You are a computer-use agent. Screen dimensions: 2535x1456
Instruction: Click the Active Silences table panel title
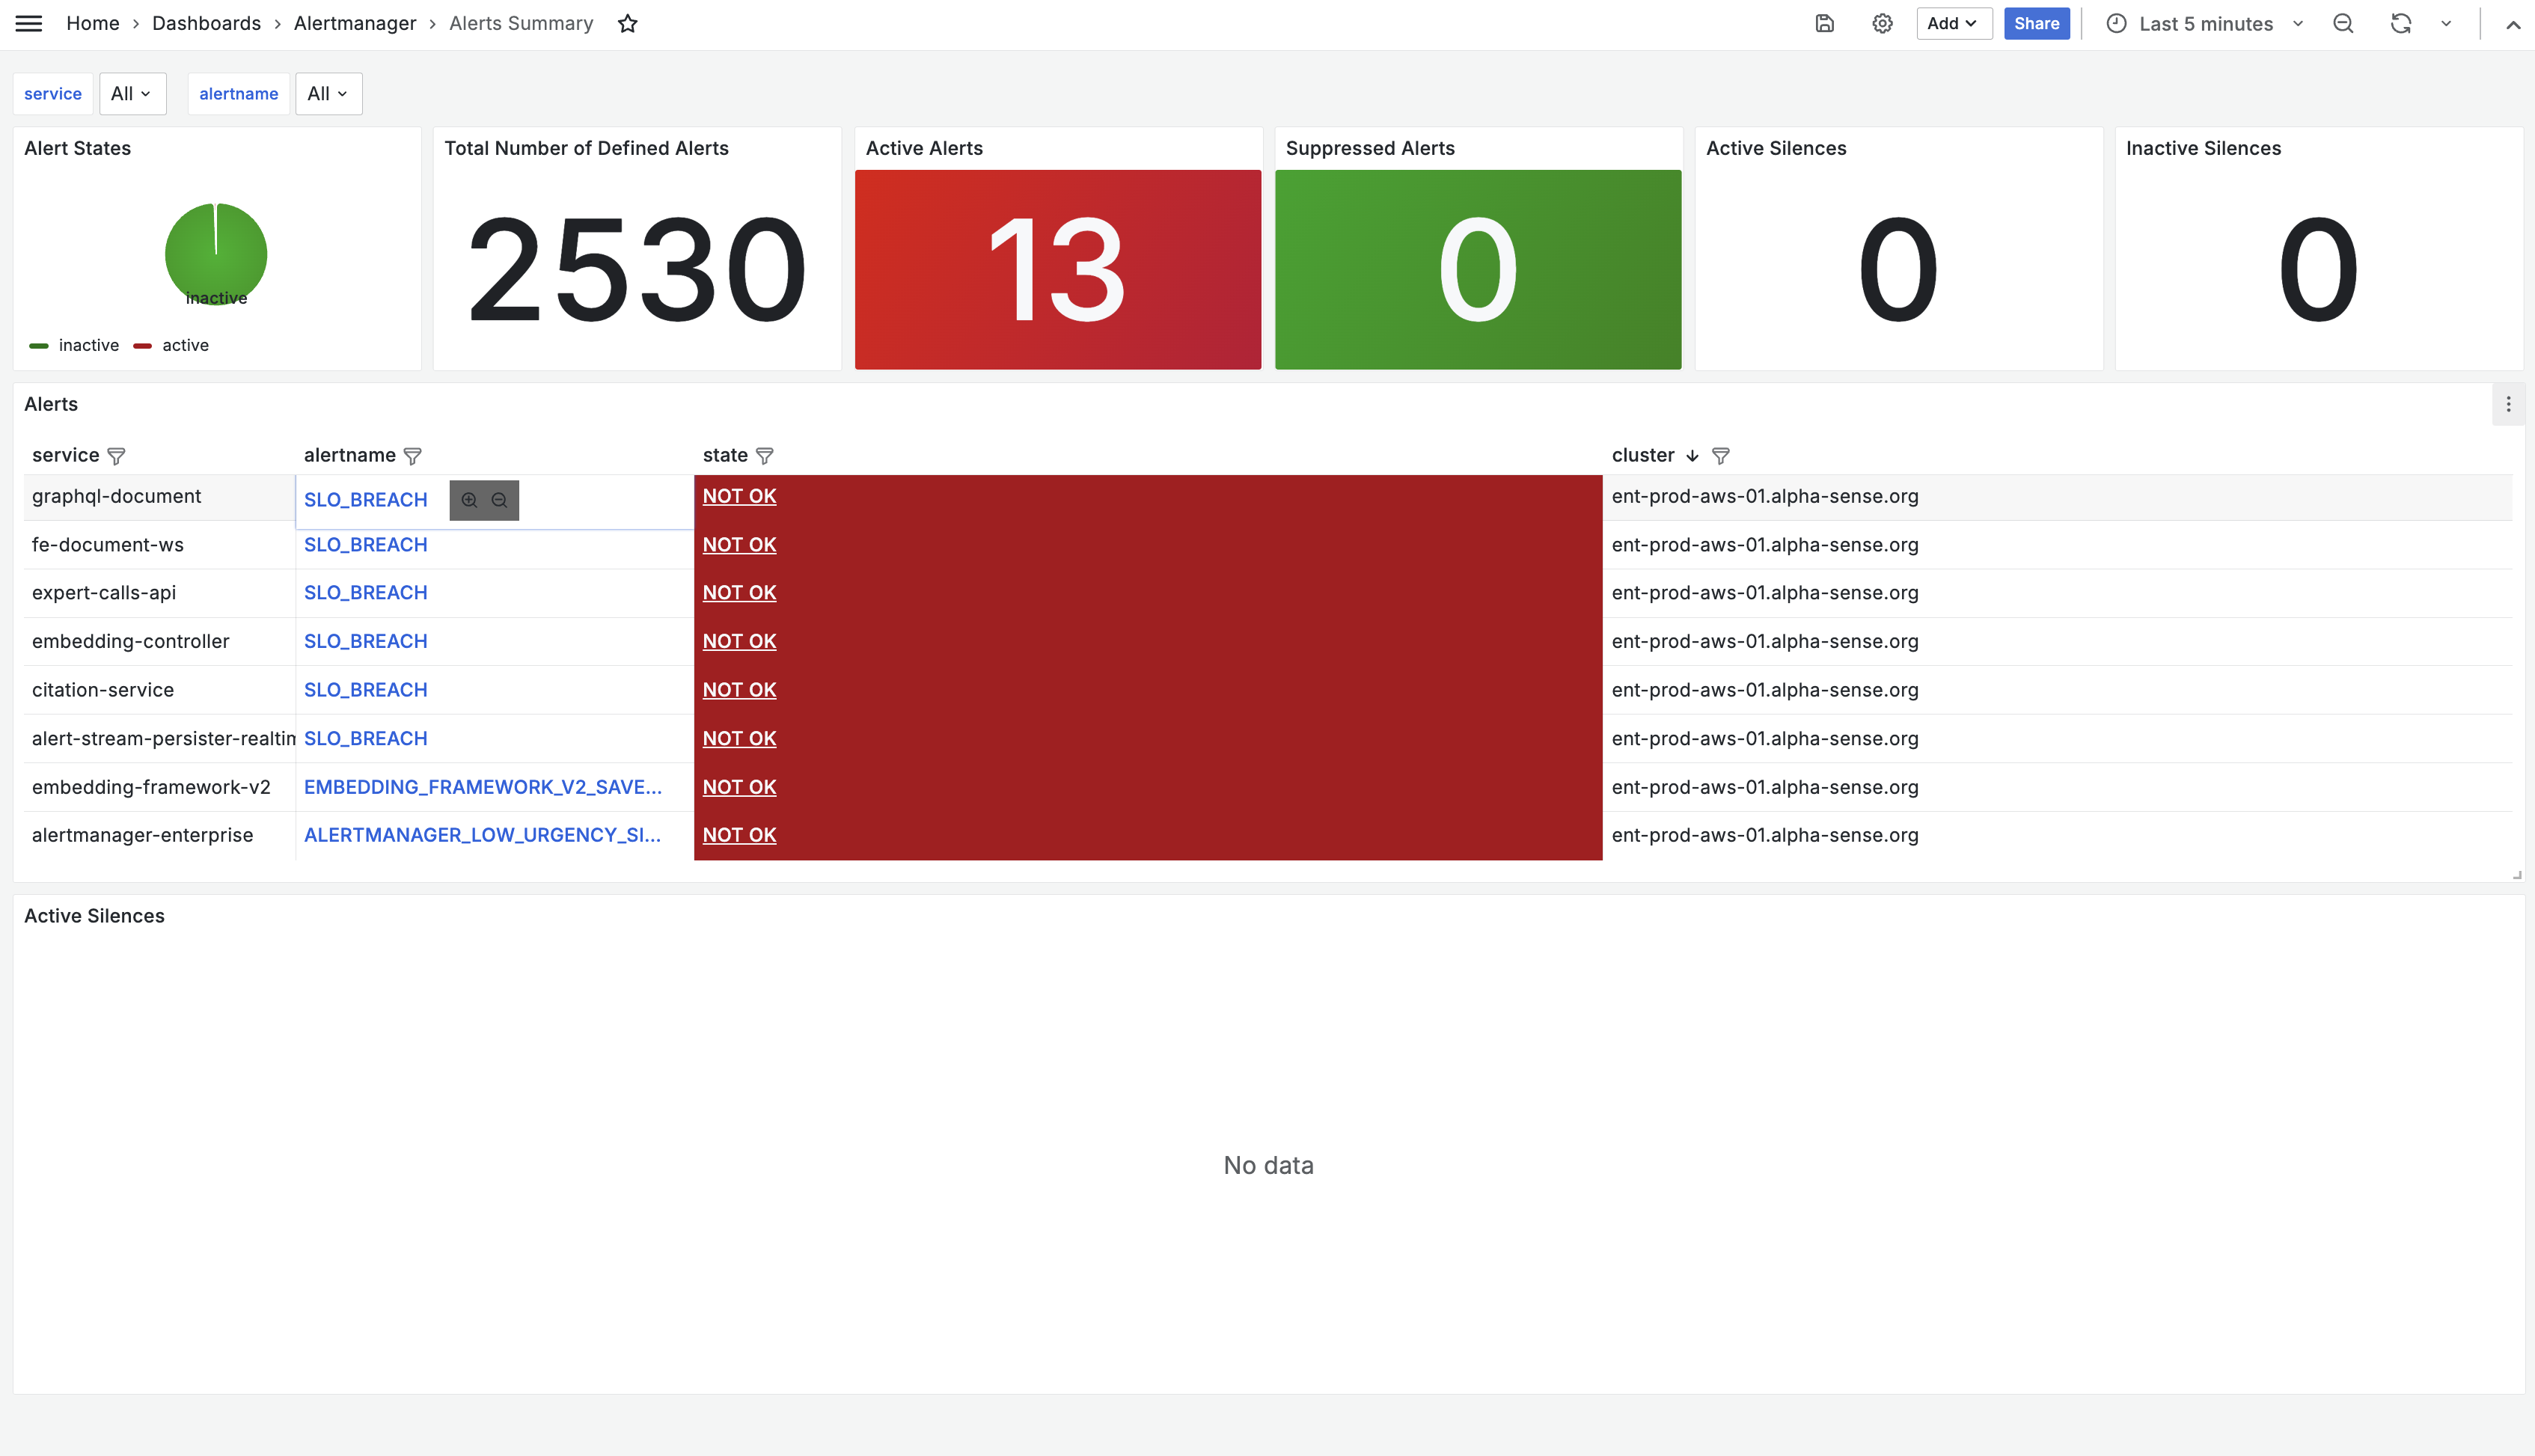(x=94, y=916)
